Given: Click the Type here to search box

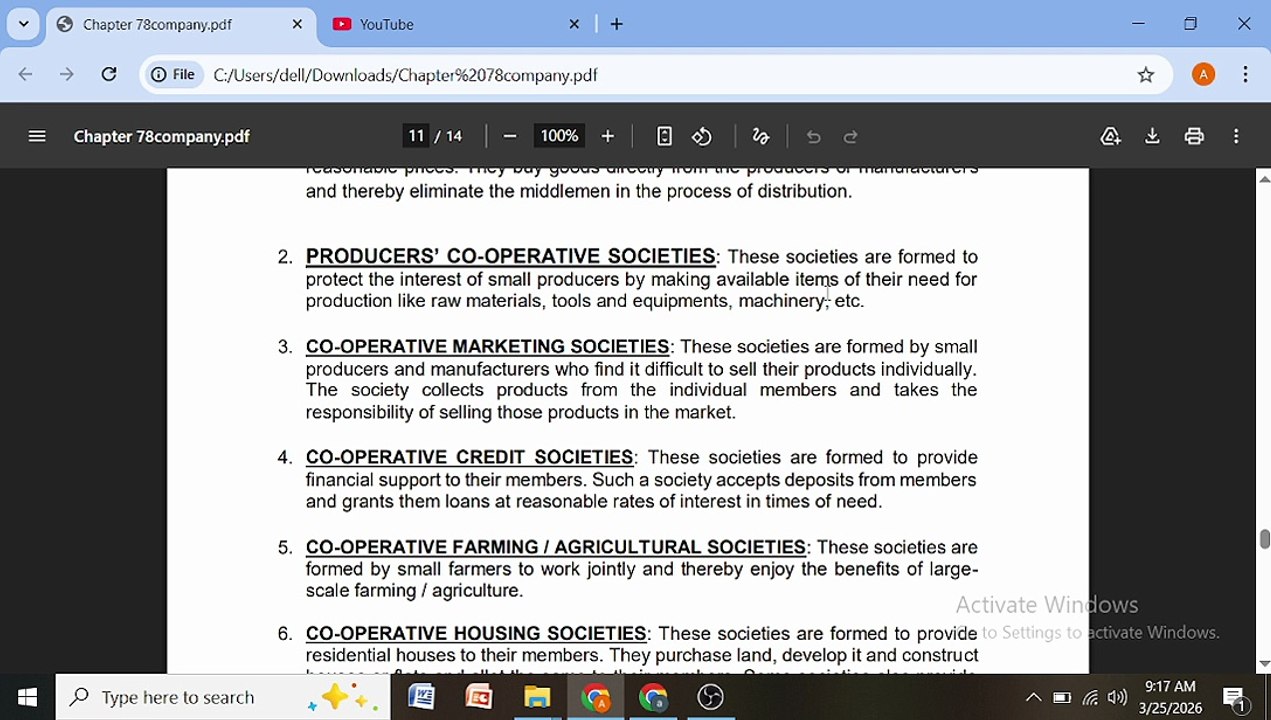Looking at the screenshot, I should 222,697.
